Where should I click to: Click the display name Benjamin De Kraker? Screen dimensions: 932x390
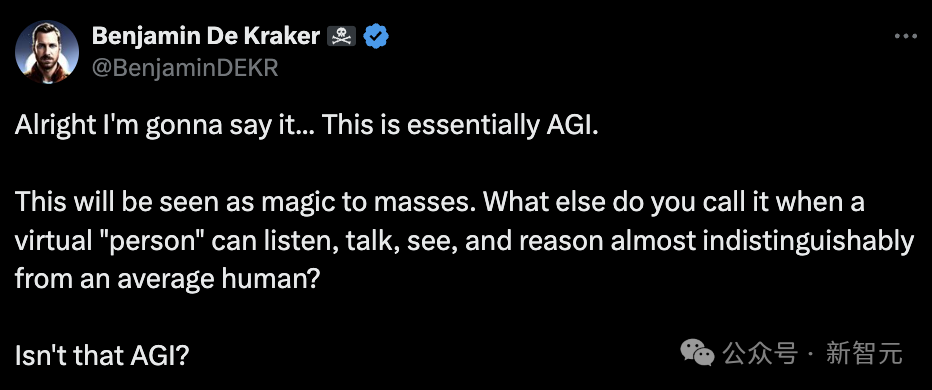(206, 37)
